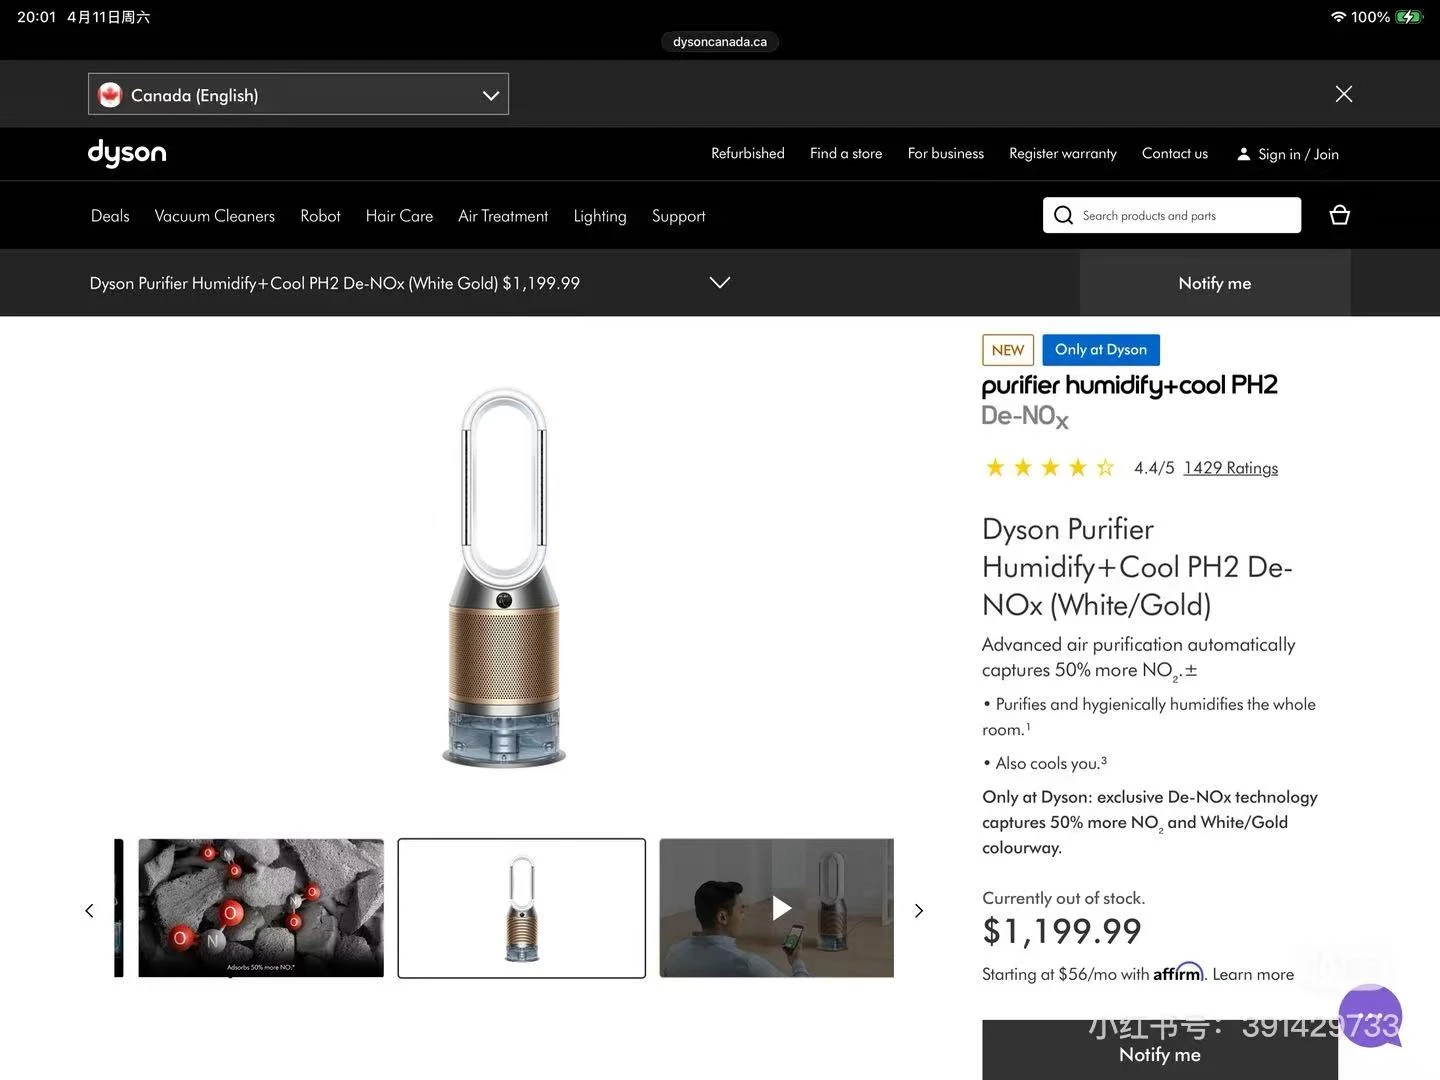Click the search magnifier icon
Image resolution: width=1440 pixels, height=1080 pixels.
click(x=1063, y=215)
